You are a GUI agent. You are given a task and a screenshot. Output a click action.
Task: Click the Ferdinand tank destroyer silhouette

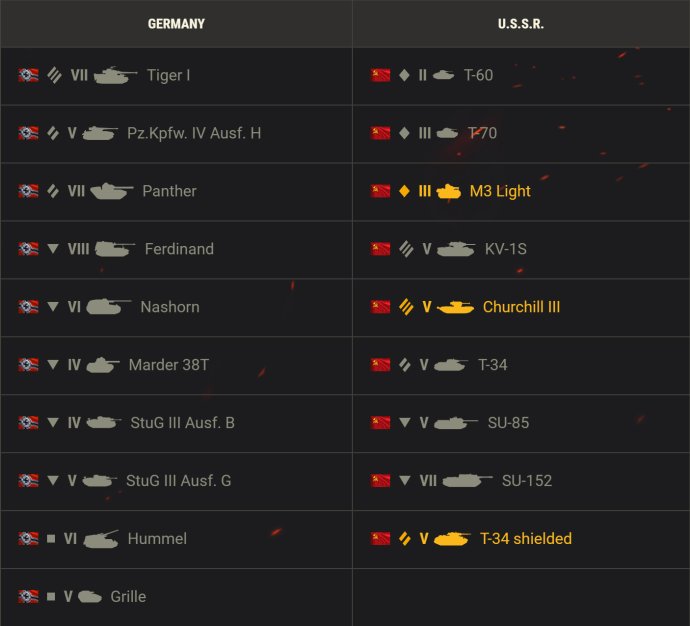click(114, 249)
